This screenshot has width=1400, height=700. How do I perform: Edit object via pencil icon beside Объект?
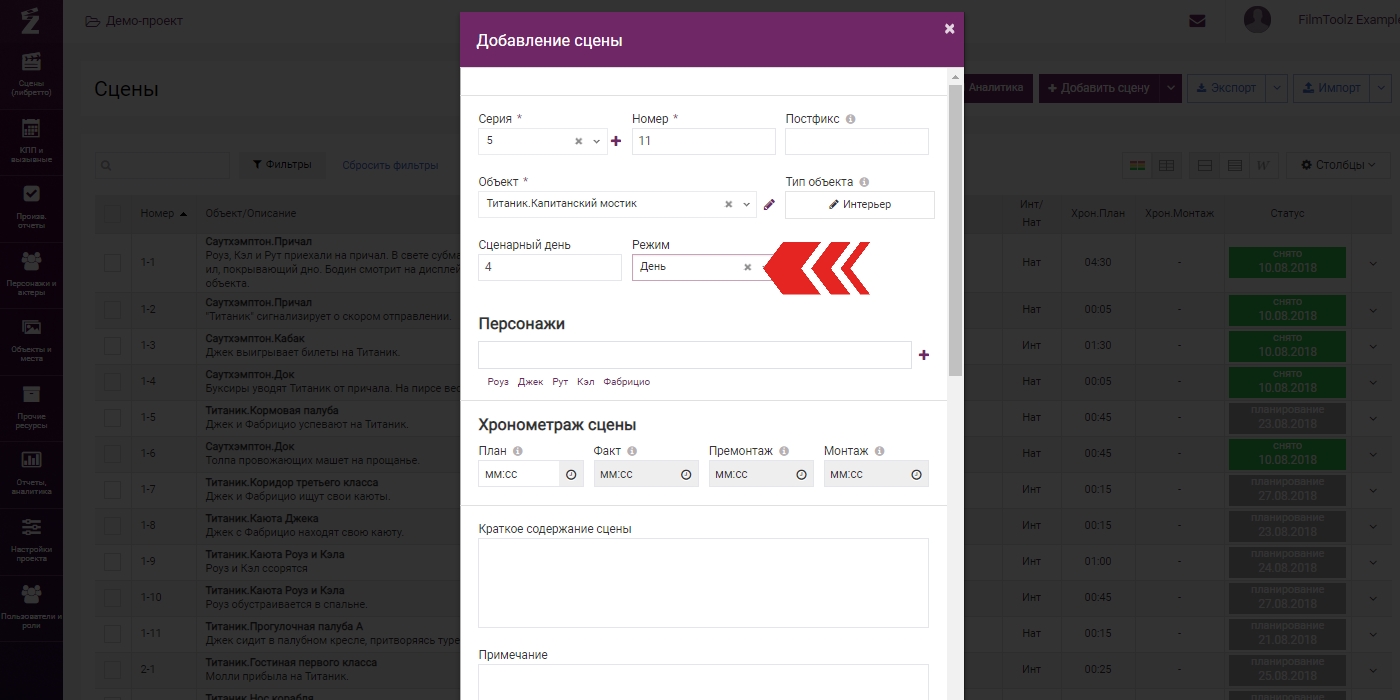(x=769, y=204)
